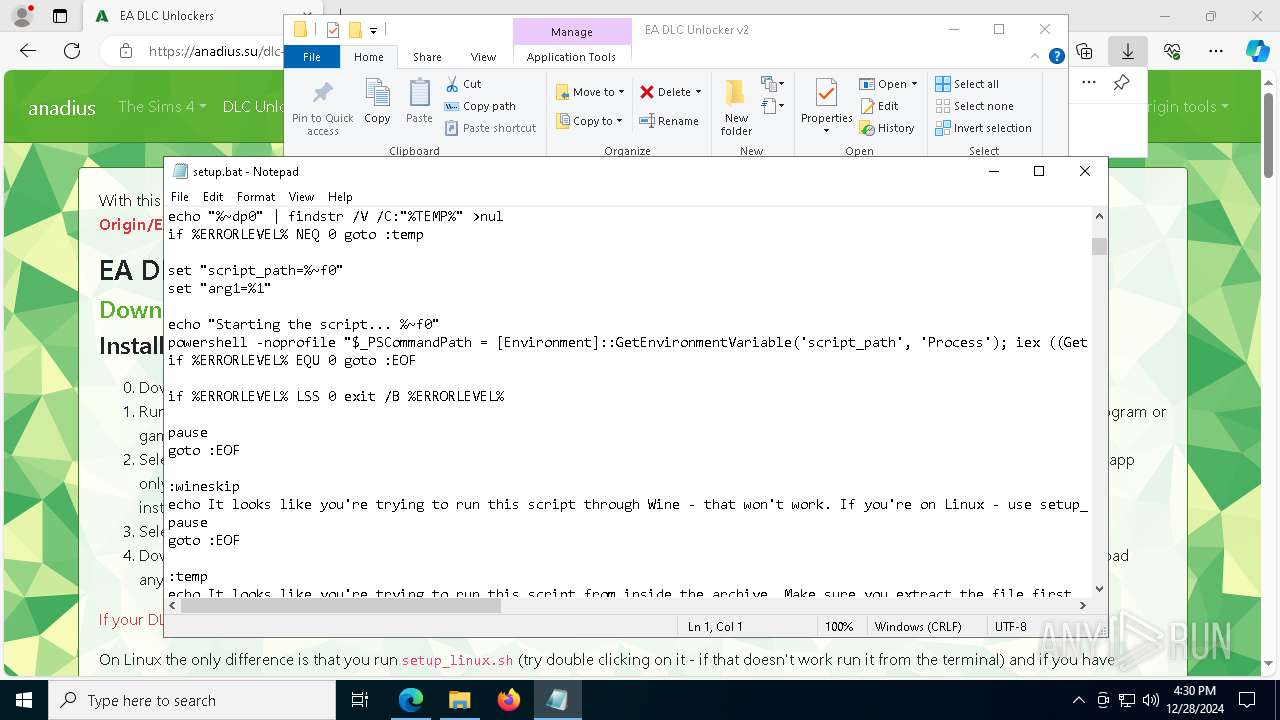Open Edge Downloads icon
1280x720 pixels.
click(1128, 51)
